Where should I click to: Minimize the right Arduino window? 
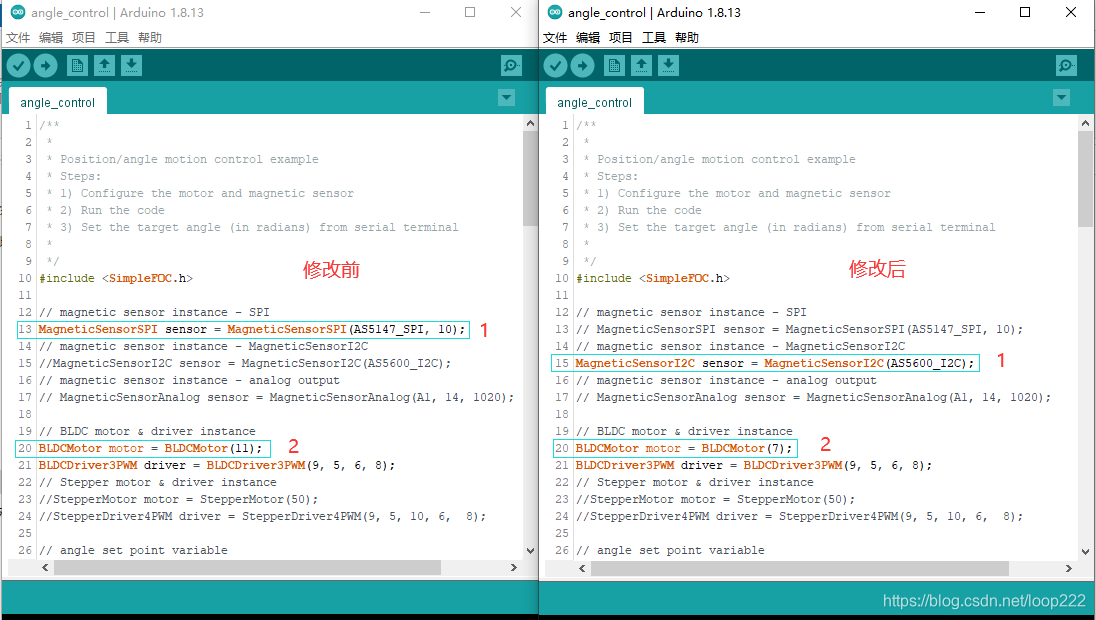[x=981, y=12]
